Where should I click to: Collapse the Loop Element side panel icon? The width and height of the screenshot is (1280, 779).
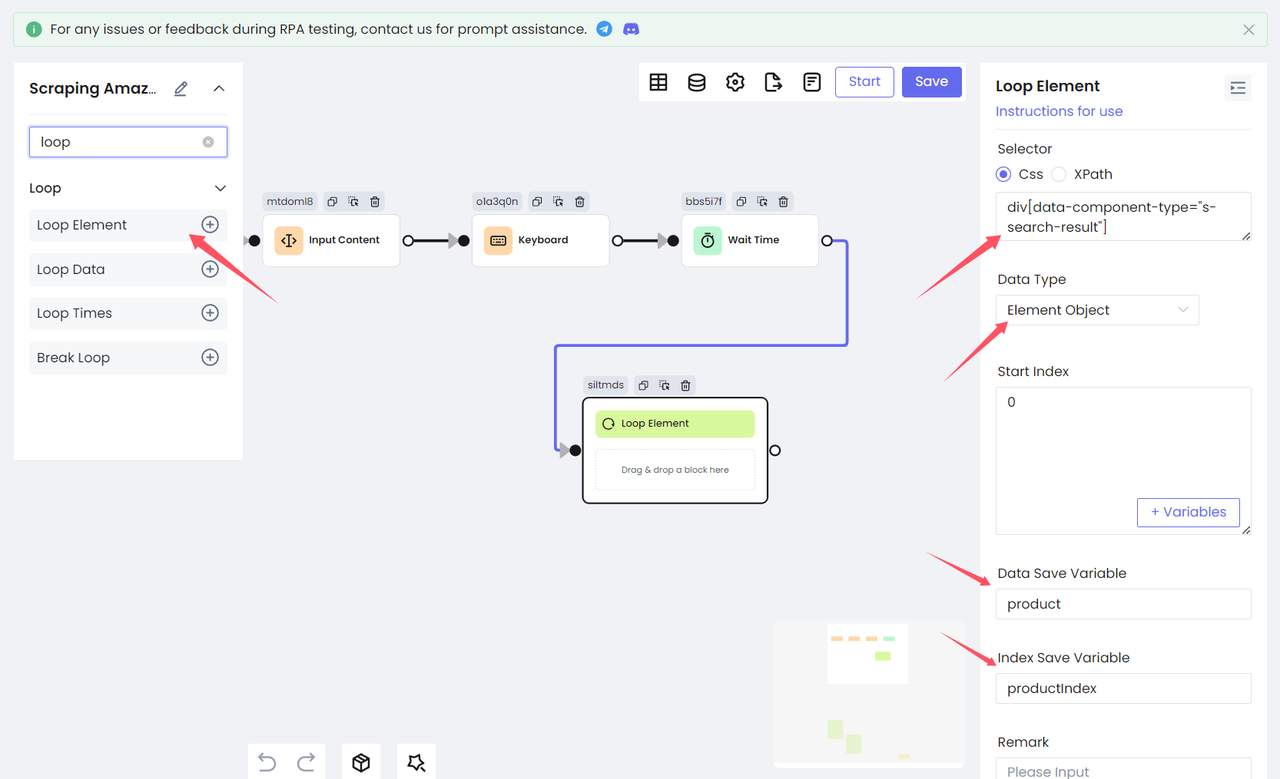coord(1238,88)
